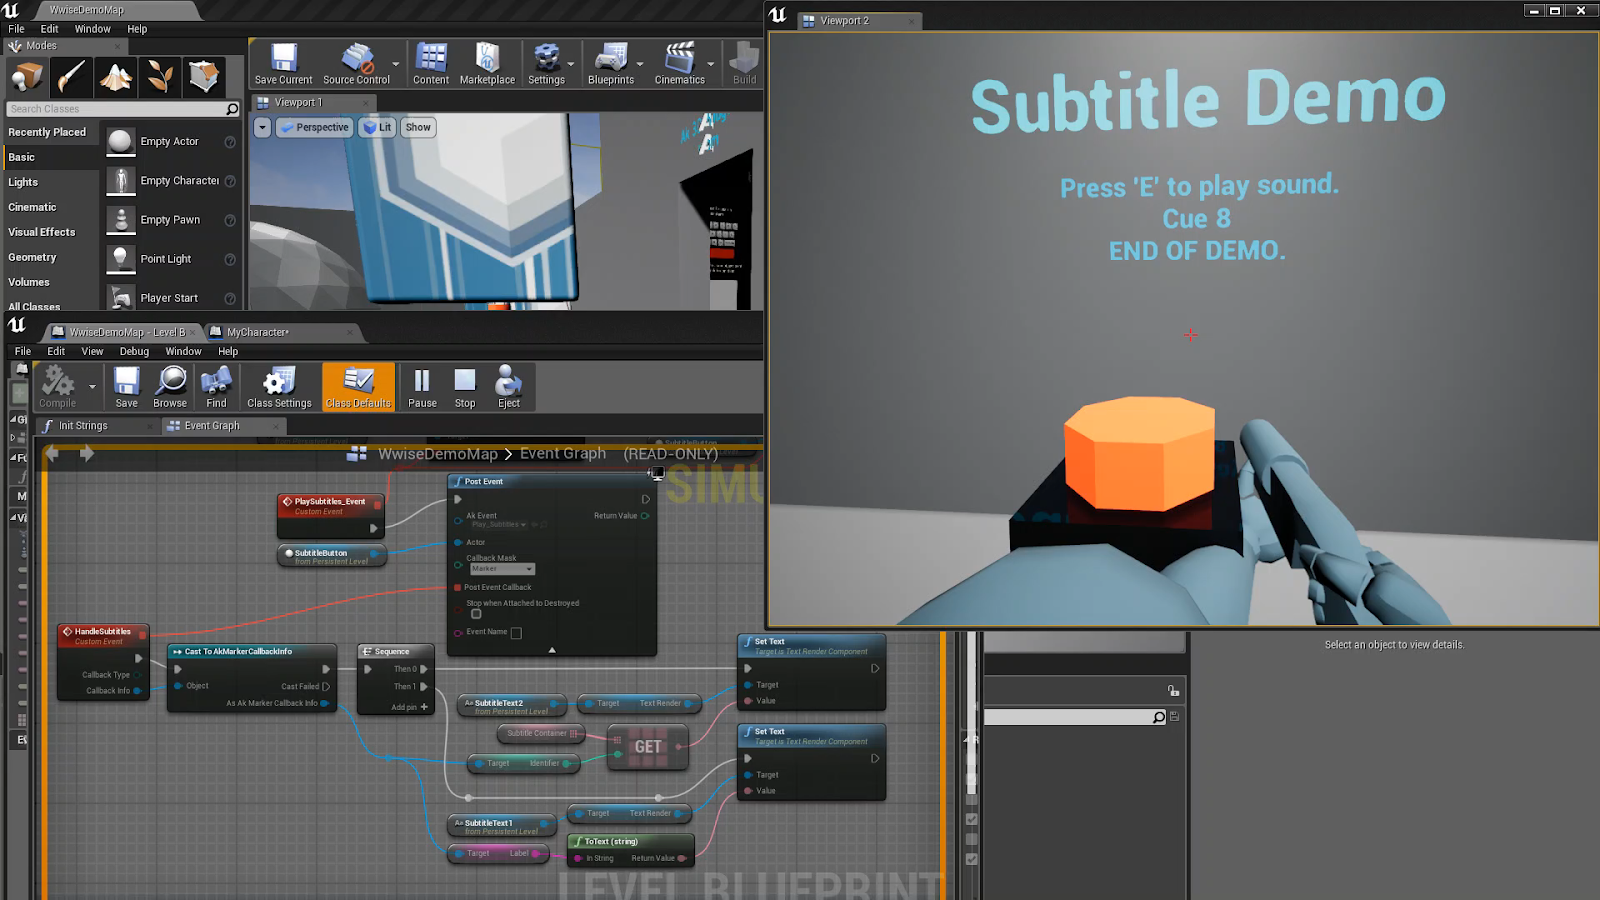This screenshot has width=1600, height=900.
Task: Select the Foliage mode icon
Action: (x=160, y=77)
